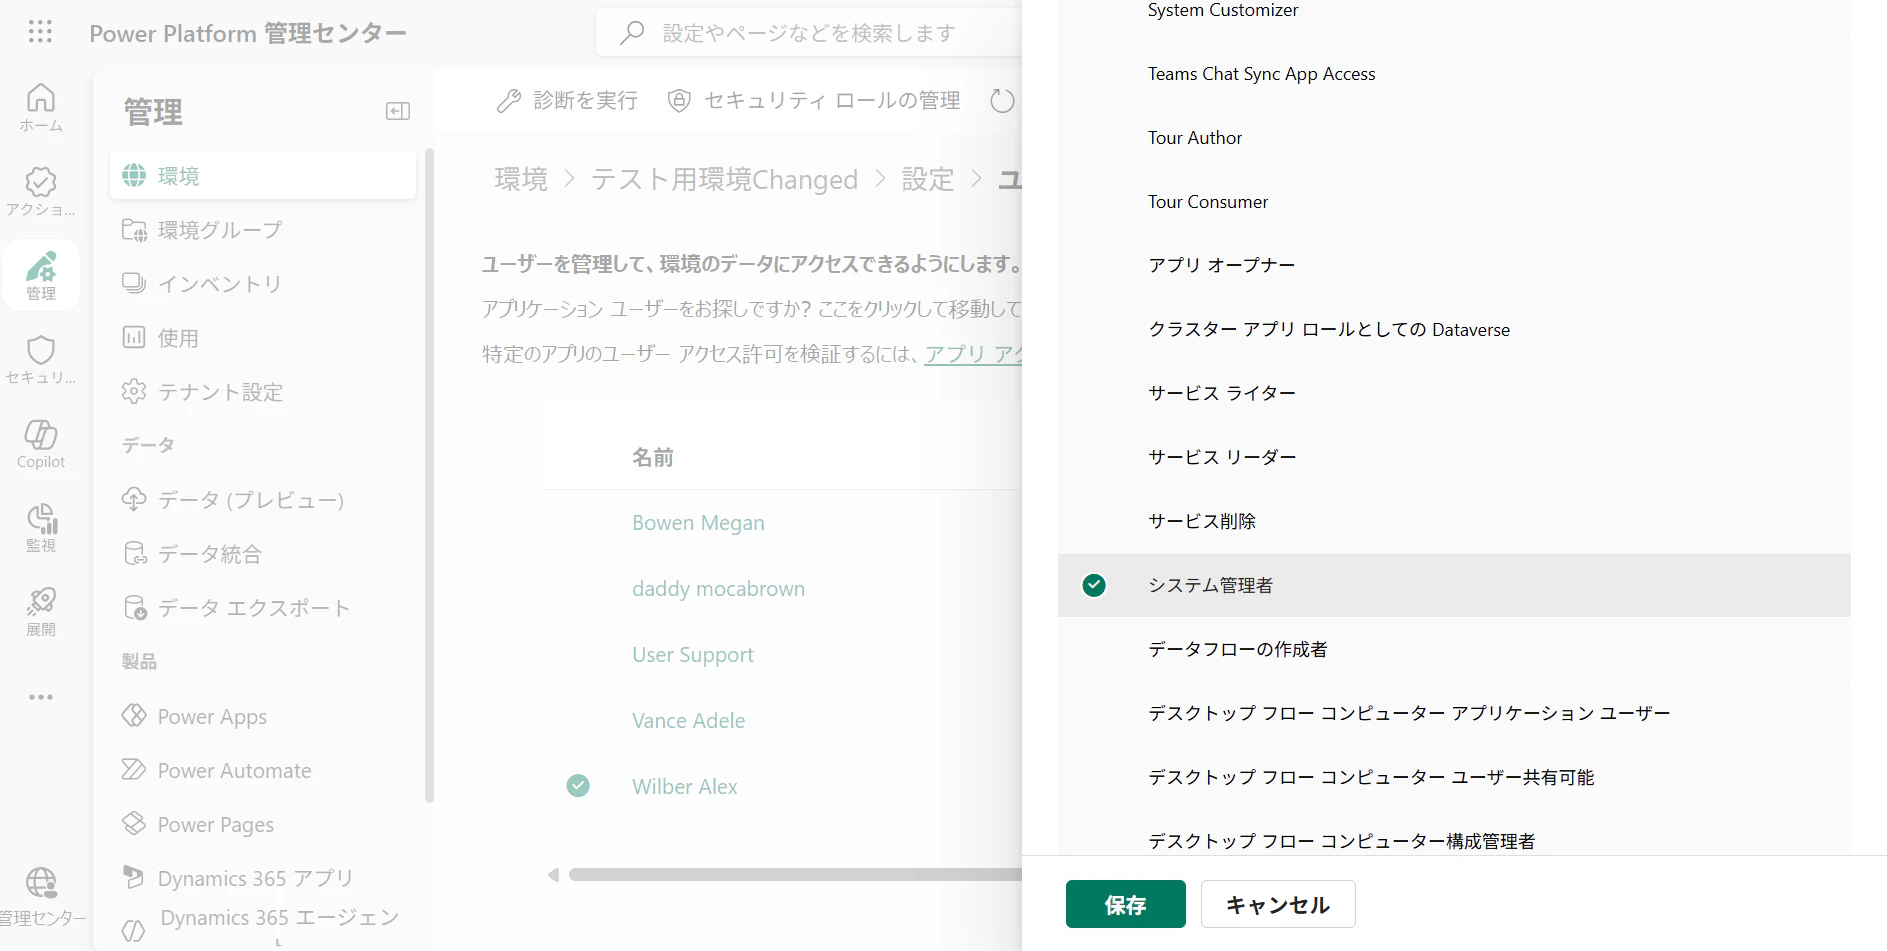Viewport: 1887px width, 951px height.
Task: Click the horizontal scrollbar under user list
Action: coord(795,875)
